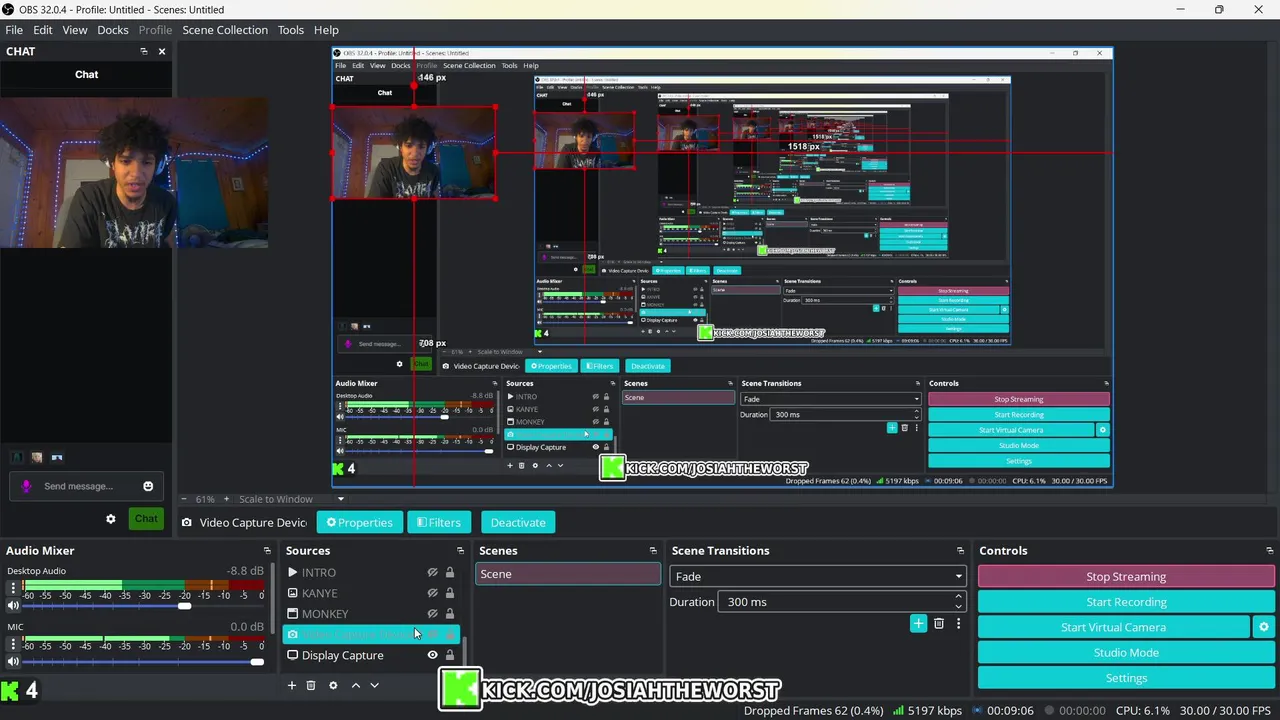Open the Fade transition dropdown
This screenshot has height=720, width=1280.
point(818,576)
